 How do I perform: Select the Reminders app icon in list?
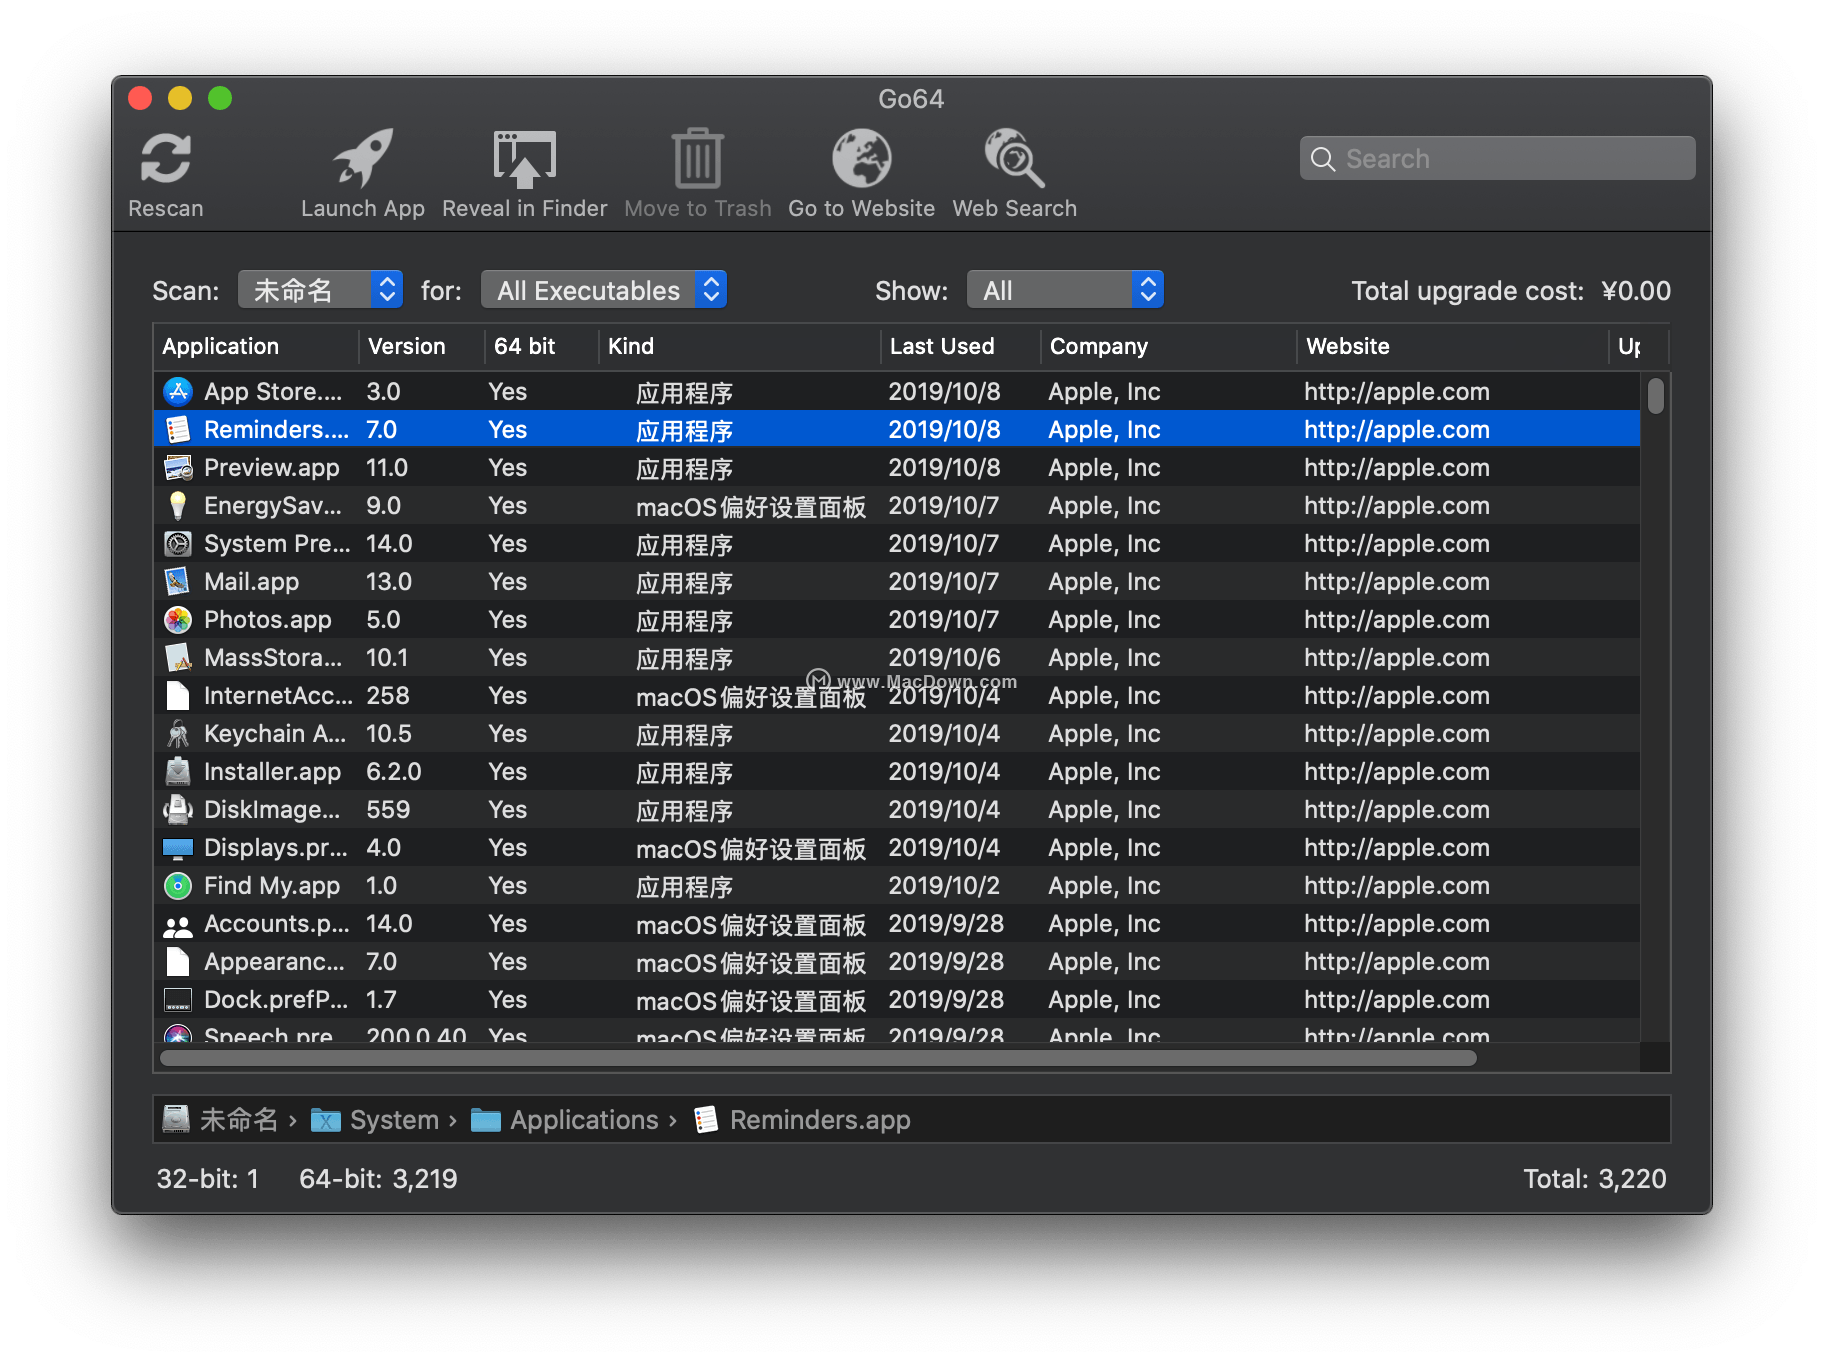178,429
